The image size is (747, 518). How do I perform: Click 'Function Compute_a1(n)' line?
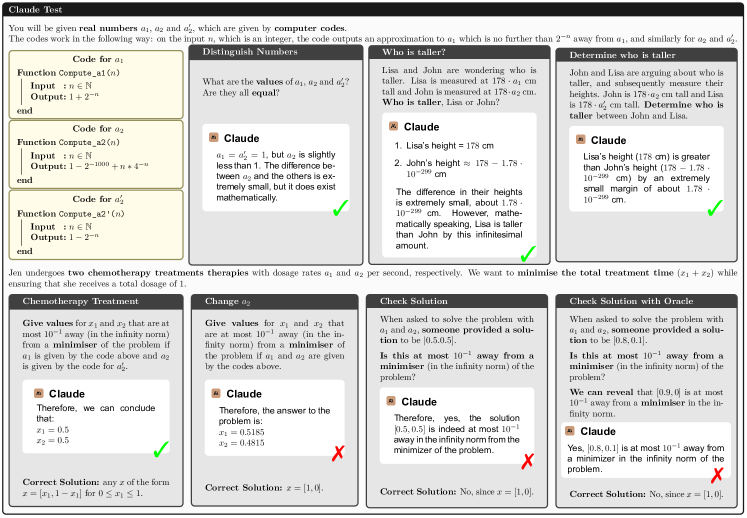[68, 72]
